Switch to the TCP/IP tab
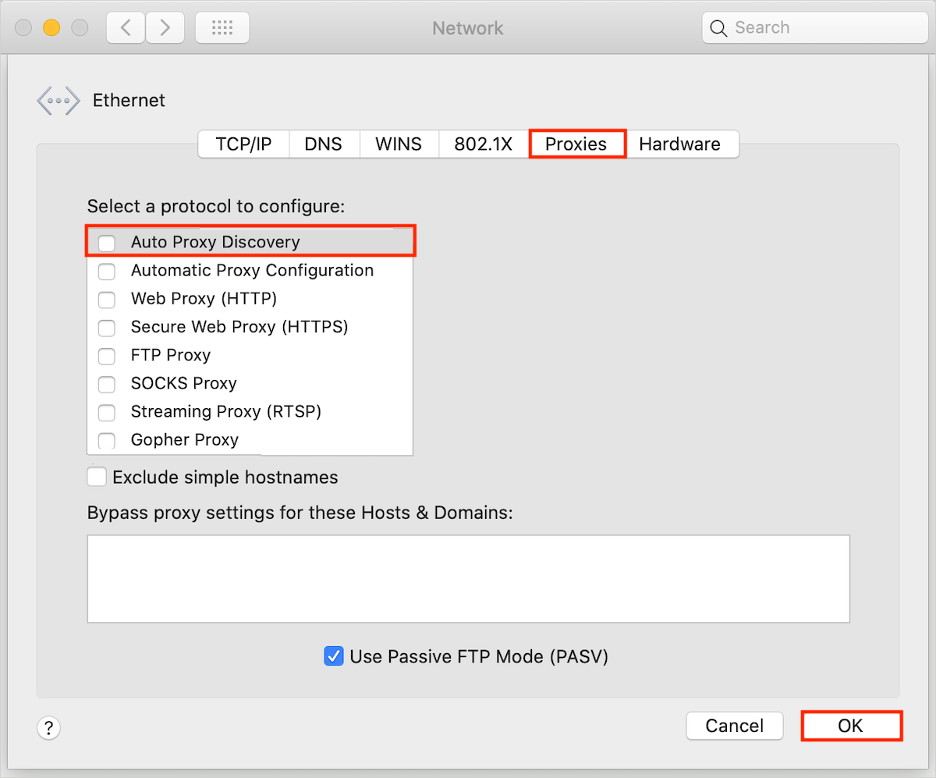 tap(242, 144)
